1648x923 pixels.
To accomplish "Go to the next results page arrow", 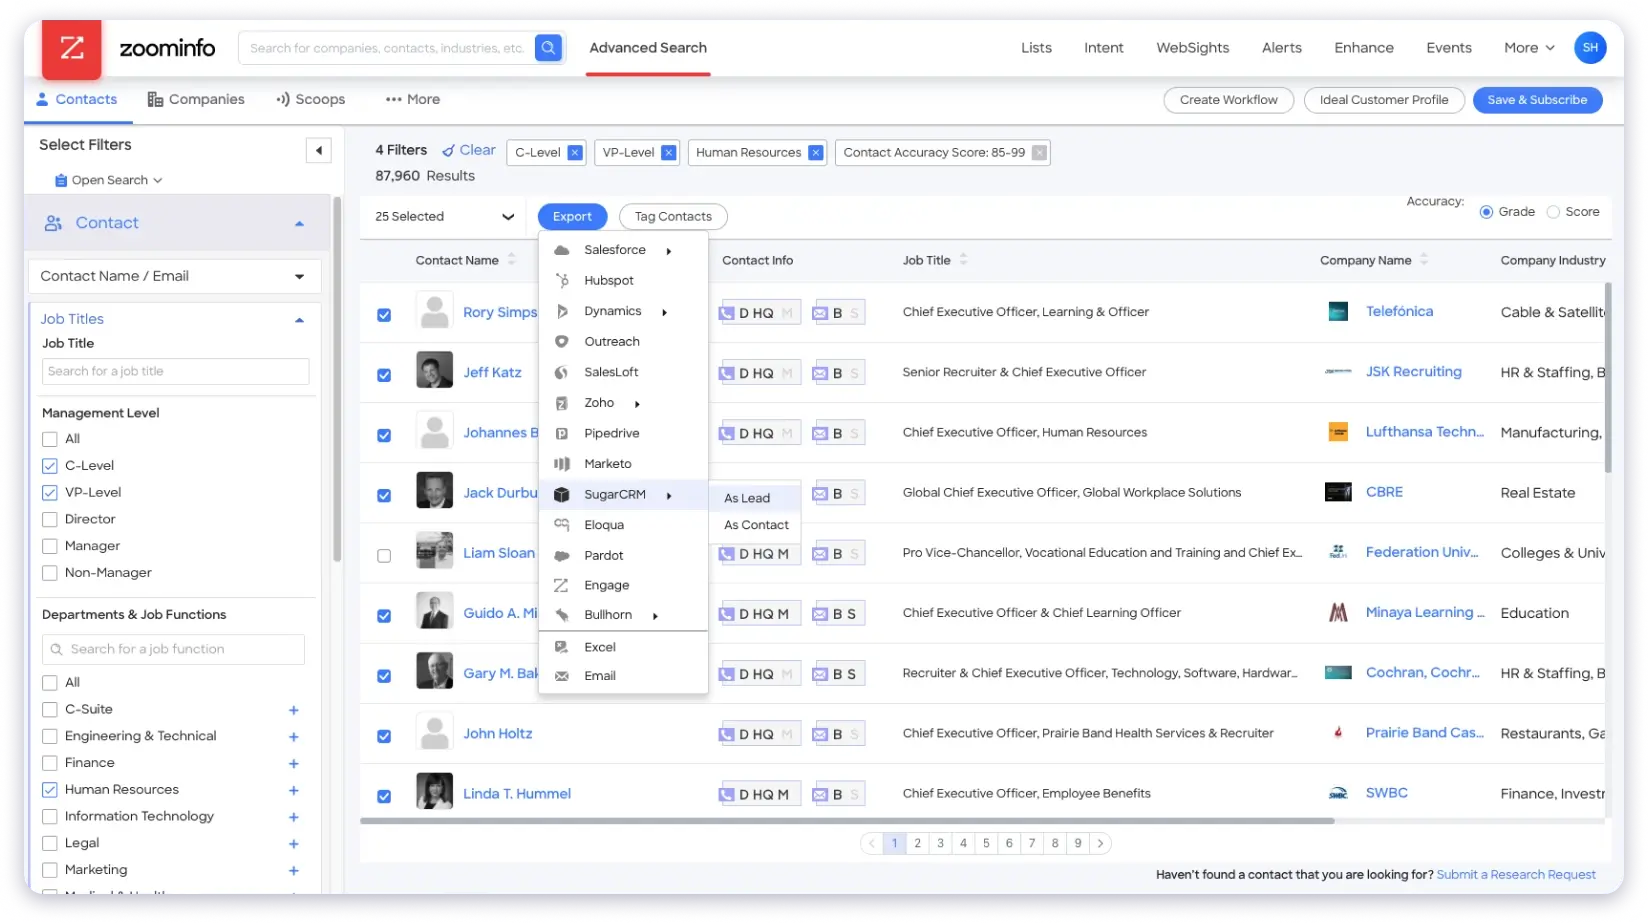I will coord(1100,843).
